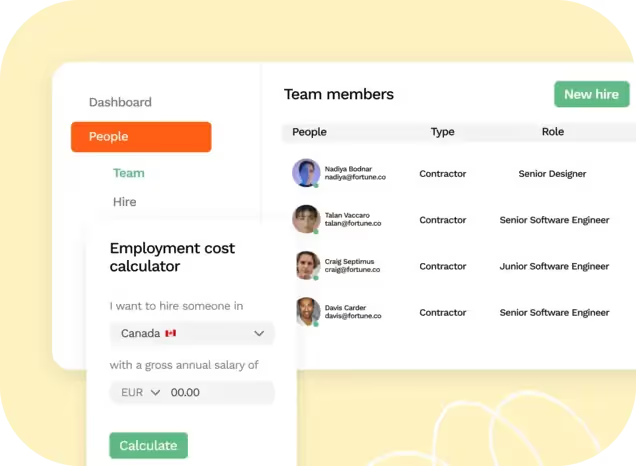The height and width of the screenshot is (466, 636).
Task: Click Davis Carder's avatar
Action: point(307,311)
